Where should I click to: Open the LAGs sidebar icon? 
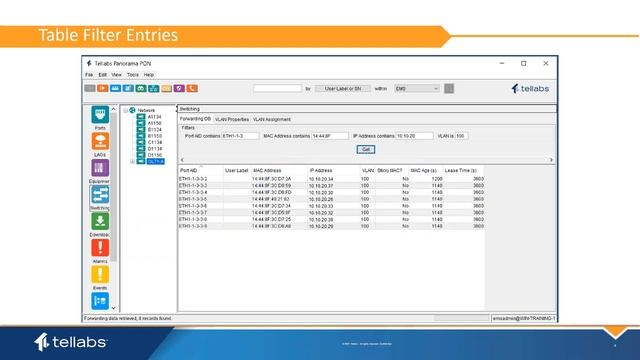[100, 141]
